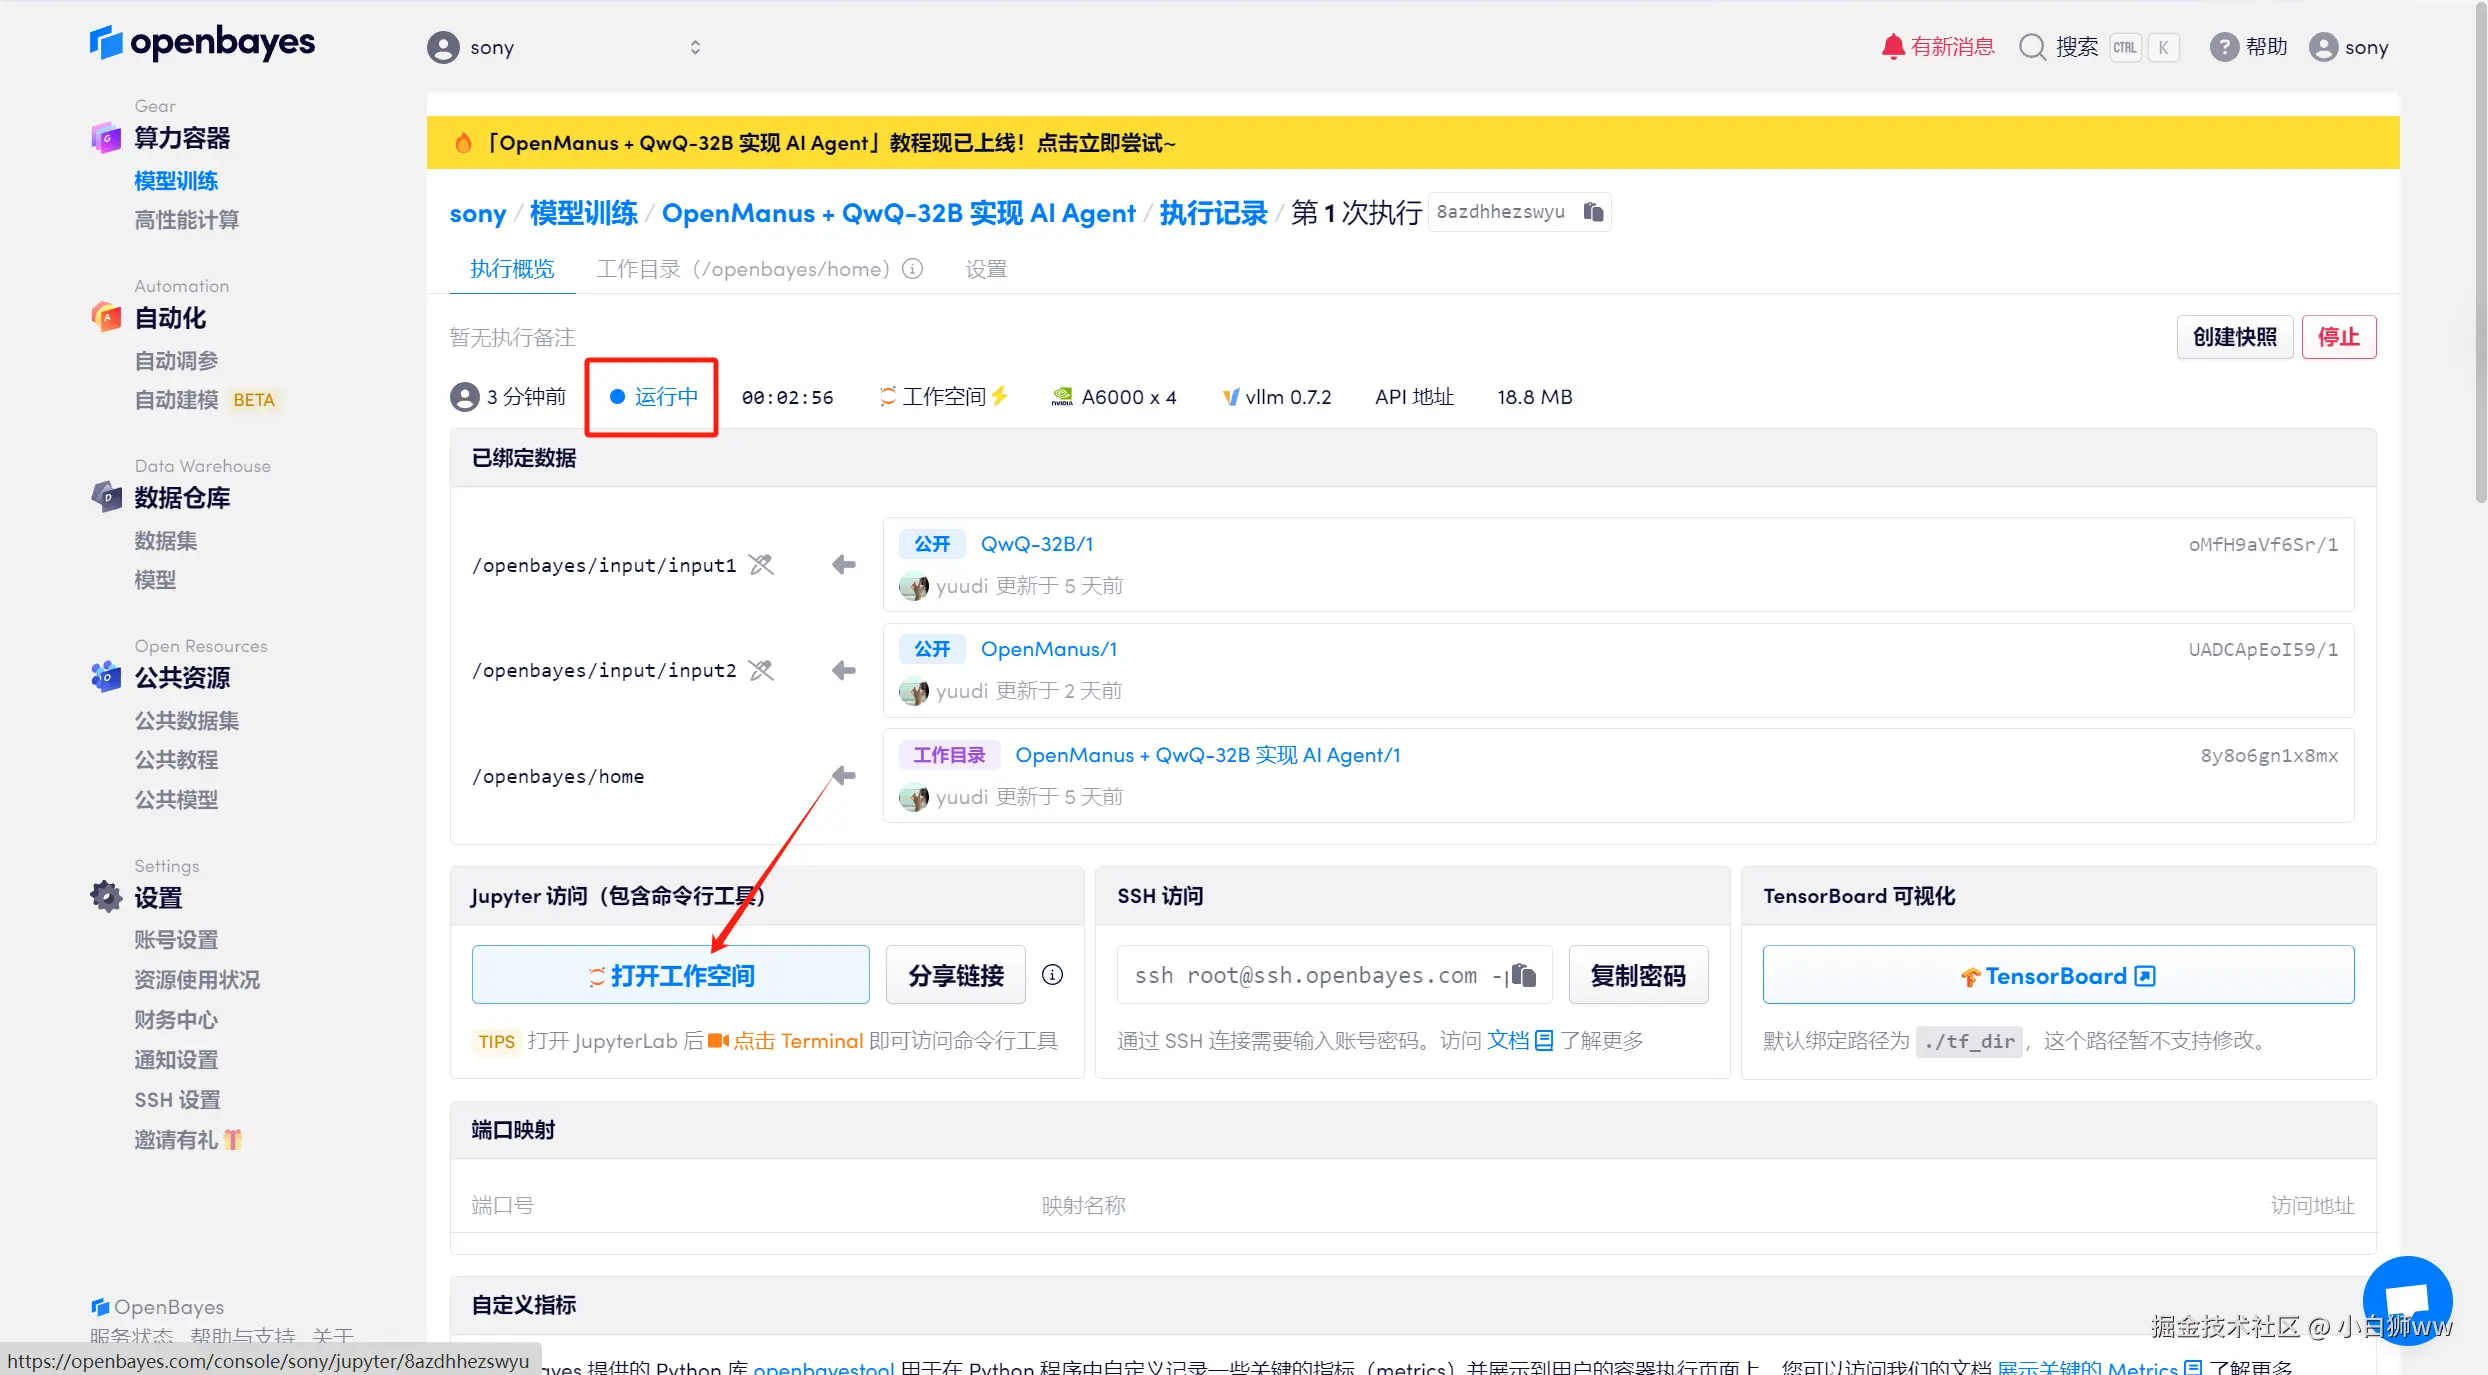Open 高性能计算 in the sidebar
The width and height of the screenshot is (2488, 1375).
[x=187, y=220]
